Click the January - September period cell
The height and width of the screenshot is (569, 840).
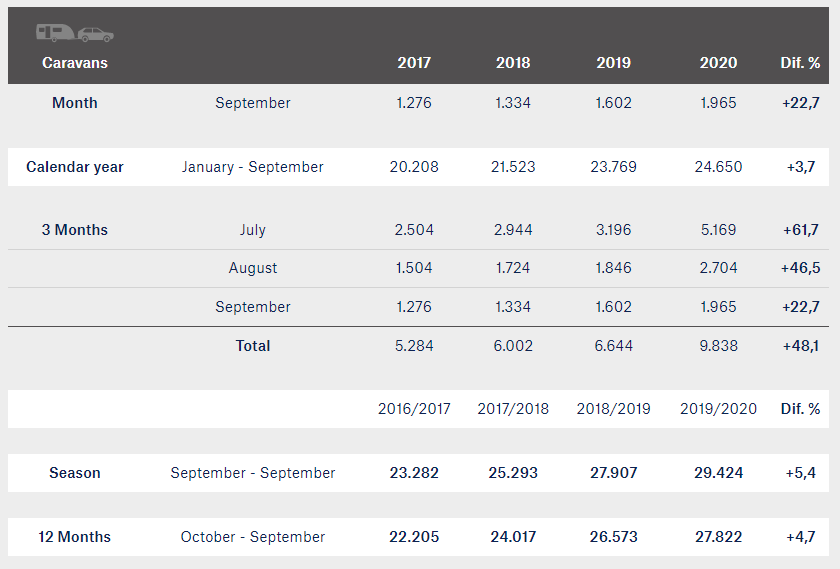(253, 167)
